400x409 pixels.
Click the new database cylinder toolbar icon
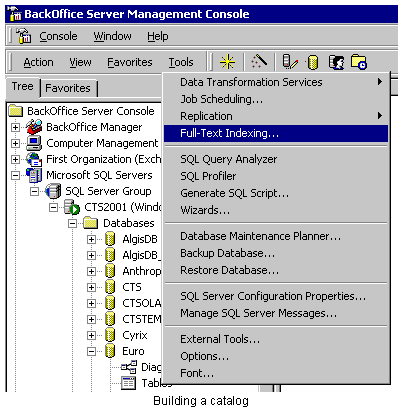[x=312, y=62]
